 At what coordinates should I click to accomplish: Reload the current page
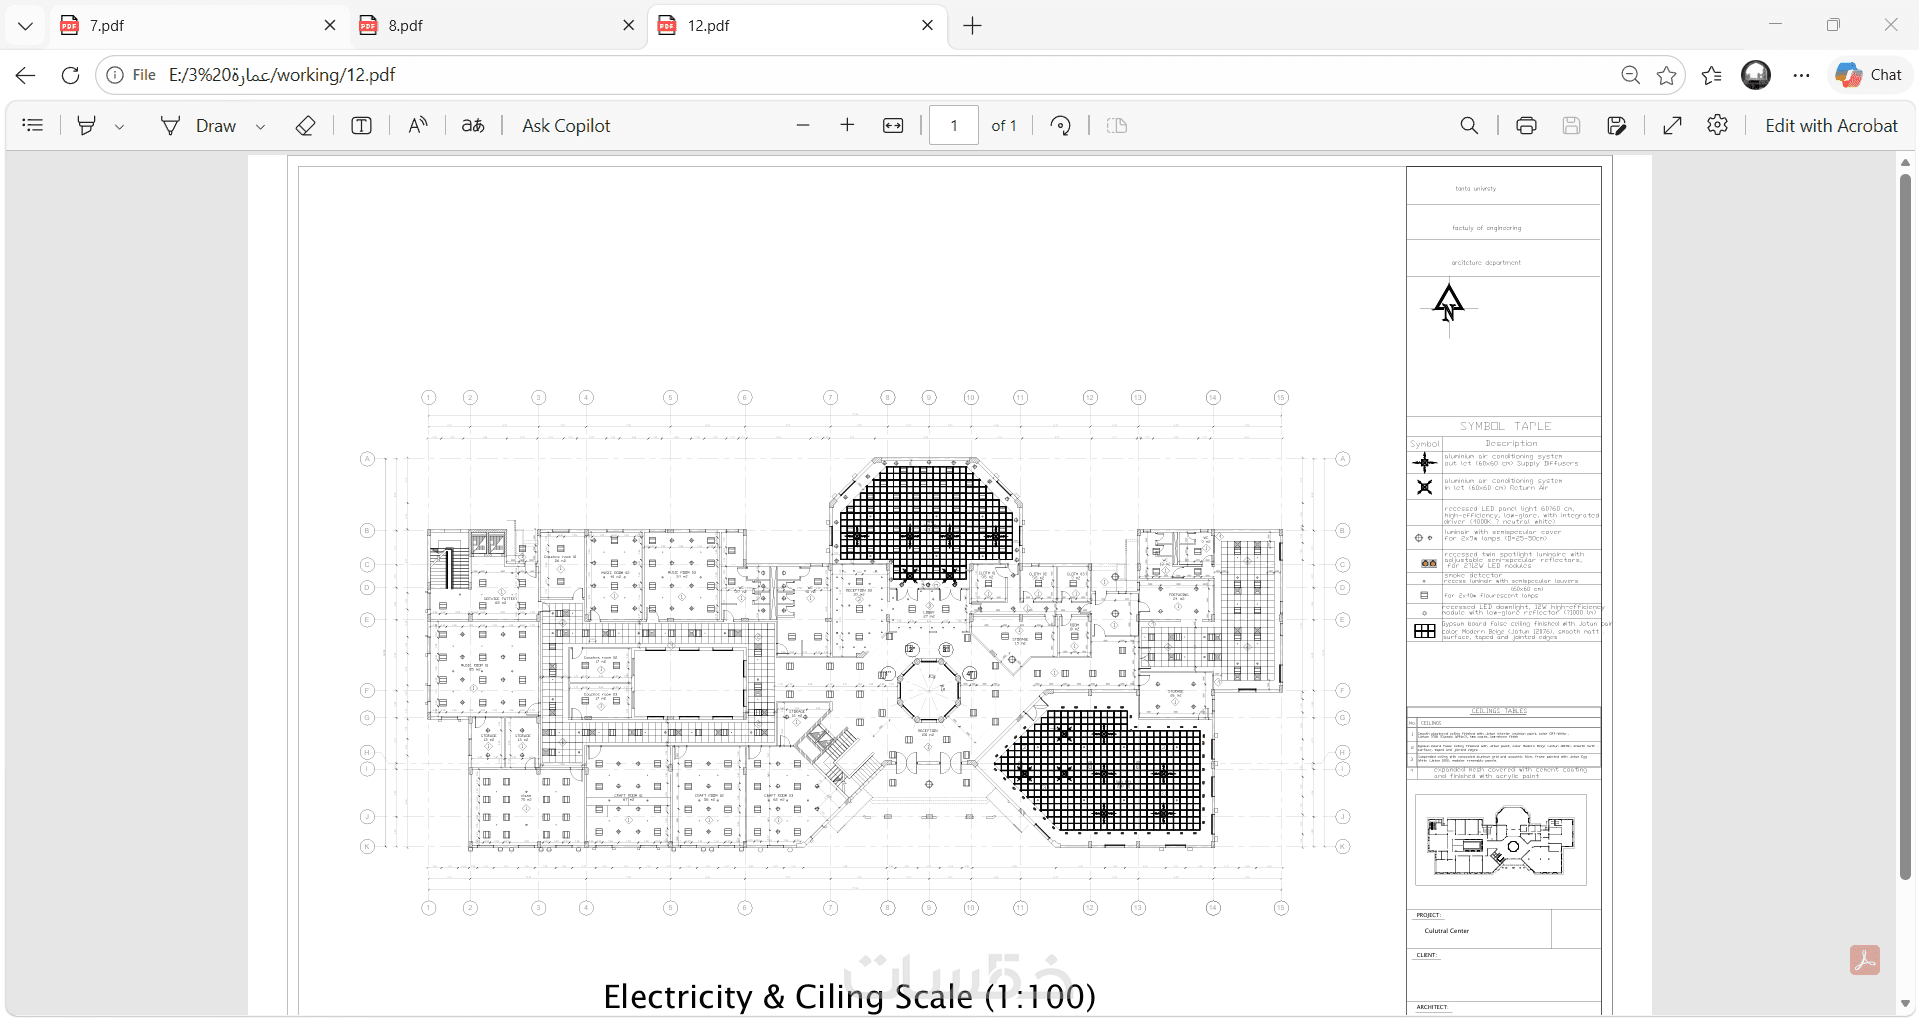pyautogui.click(x=70, y=75)
